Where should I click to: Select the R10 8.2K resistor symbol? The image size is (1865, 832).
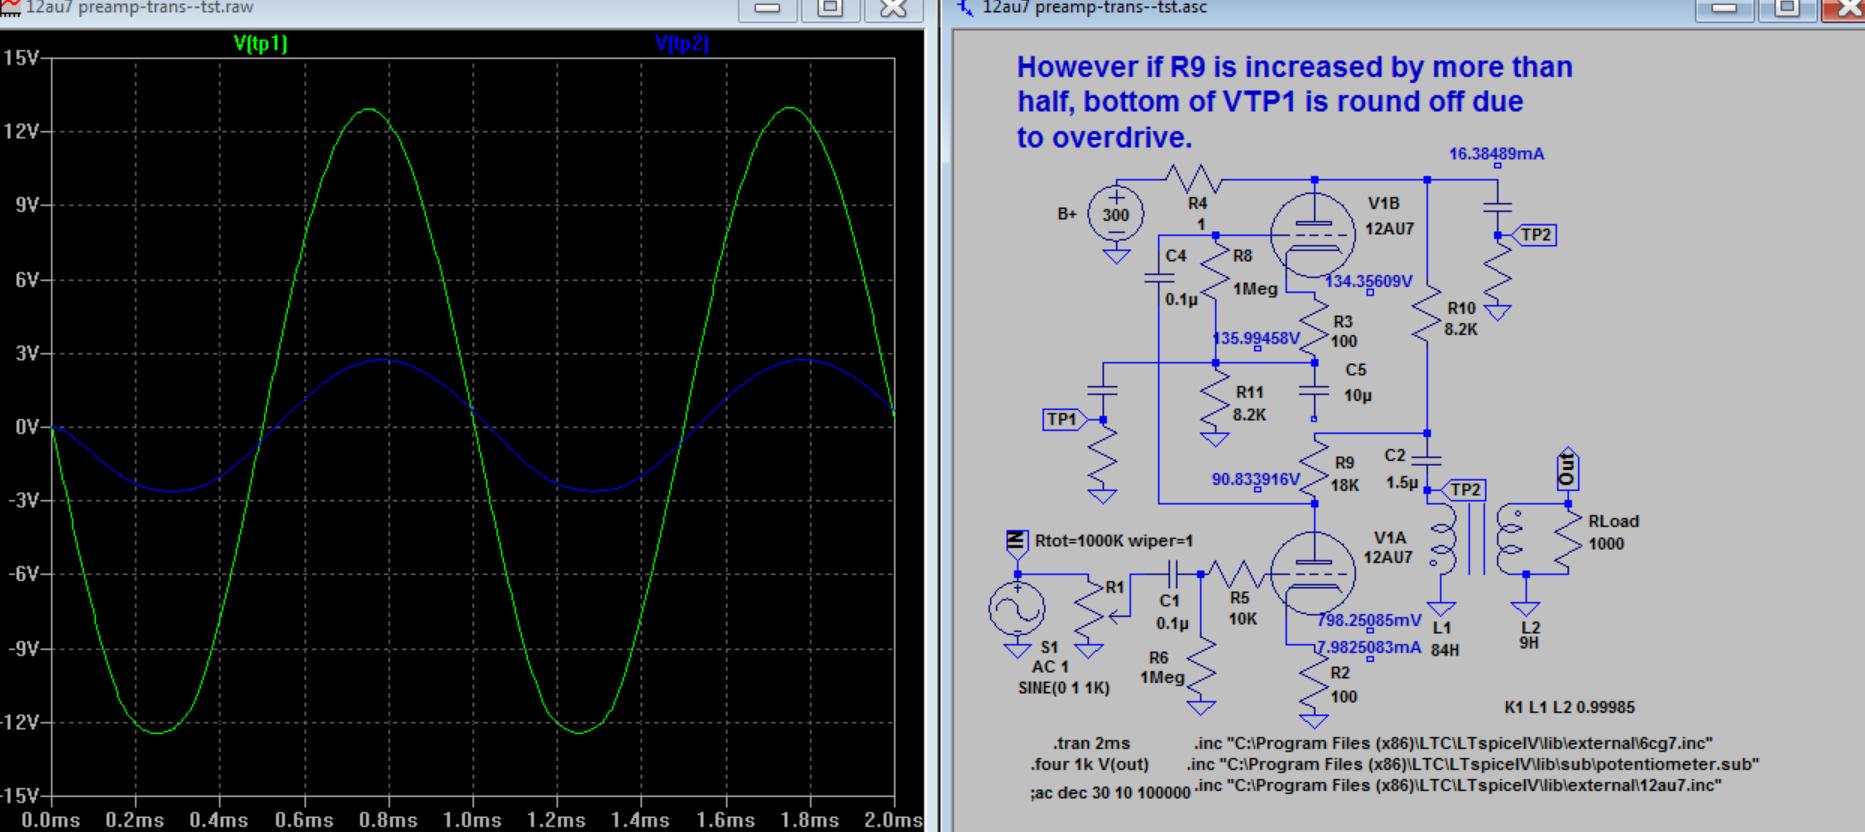tap(1427, 315)
